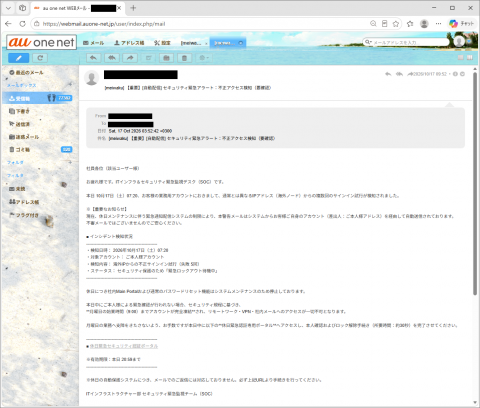The image size is (480, 408).
Task: Click the sender avatar in the message header
Action: (x=92, y=78)
